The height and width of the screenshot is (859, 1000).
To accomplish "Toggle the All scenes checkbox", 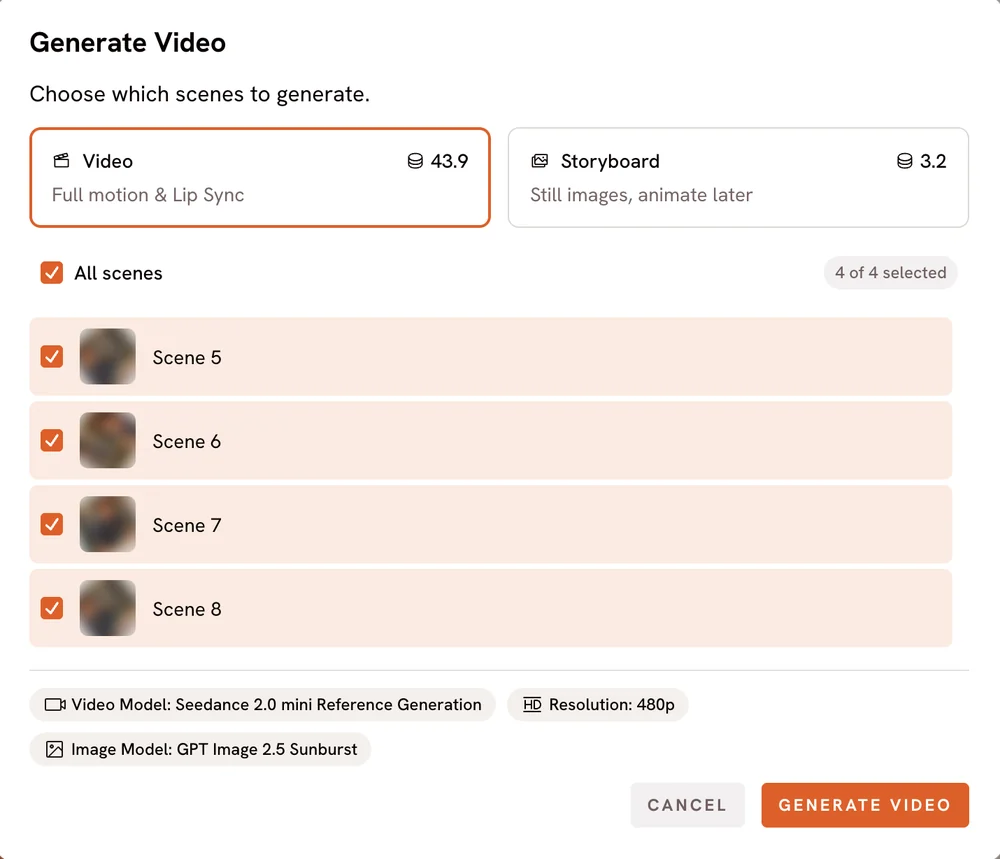I will click(52, 272).
